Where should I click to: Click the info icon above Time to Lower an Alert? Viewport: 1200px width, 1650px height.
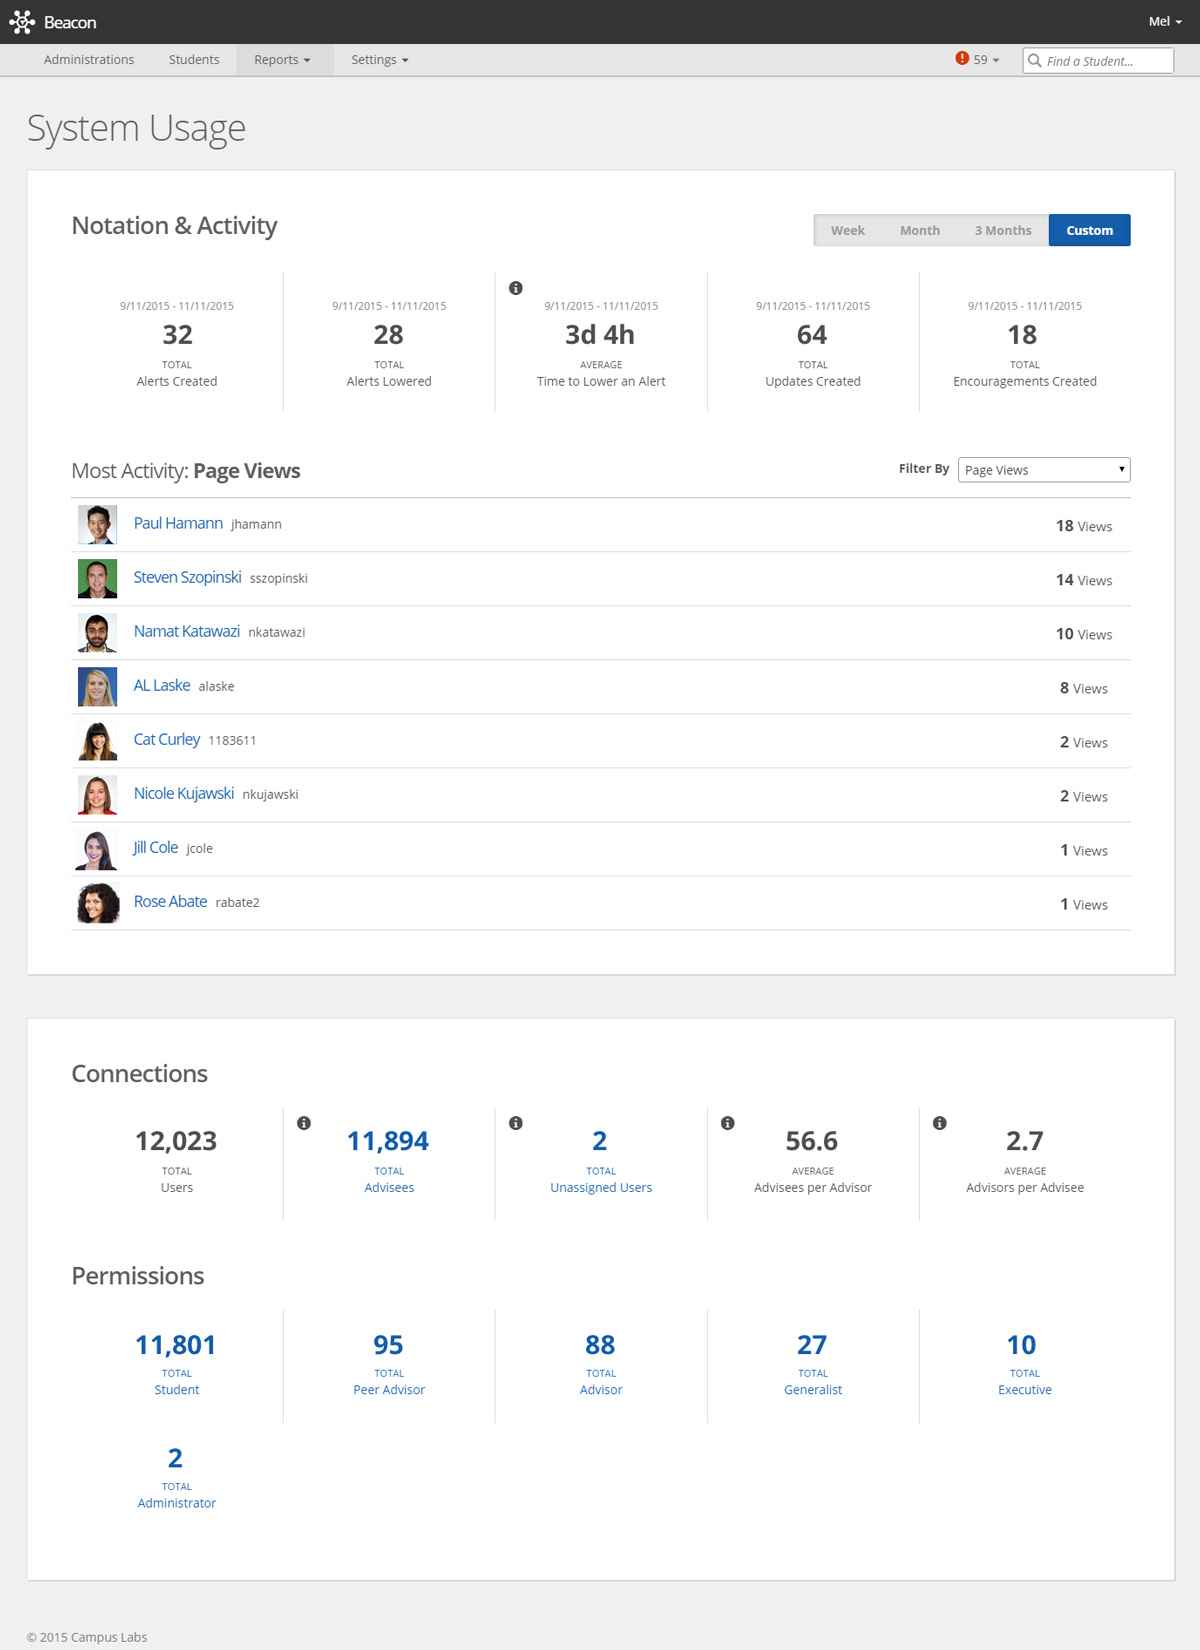coord(516,288)
